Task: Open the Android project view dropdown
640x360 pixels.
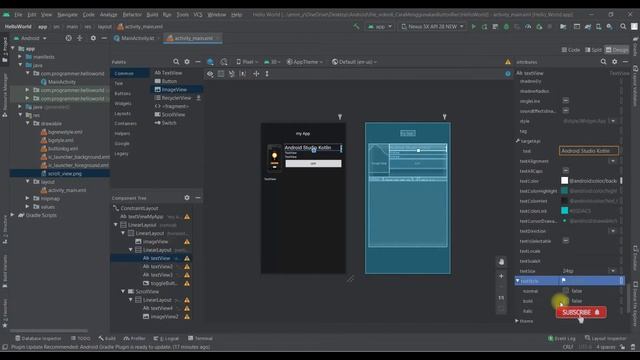Action: (x=30, y=38)
